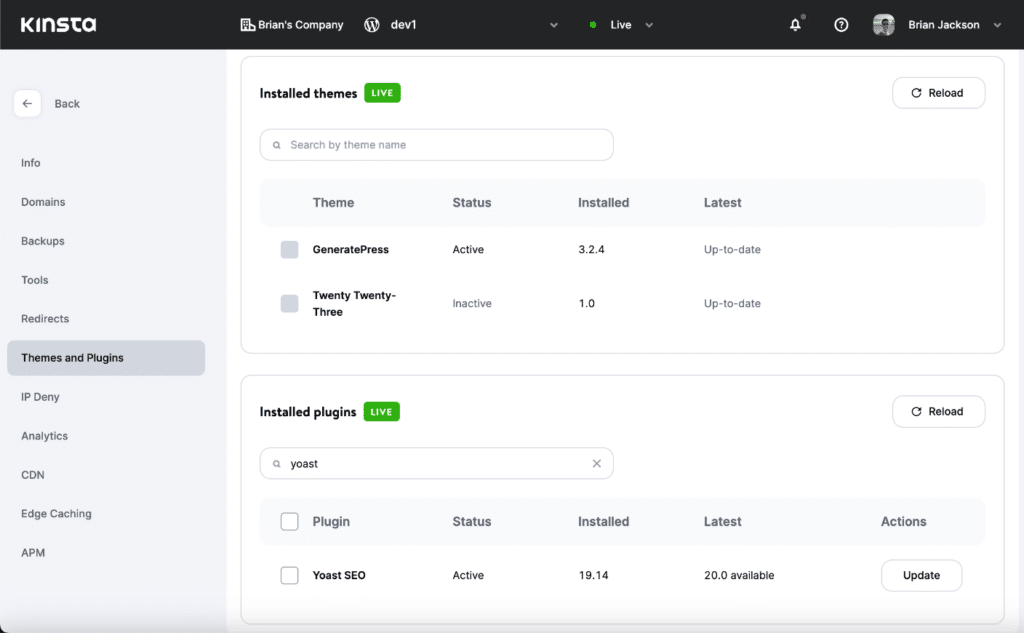
Task: Select Themes and Plugins in sidebar
Action: click(106, 358)
